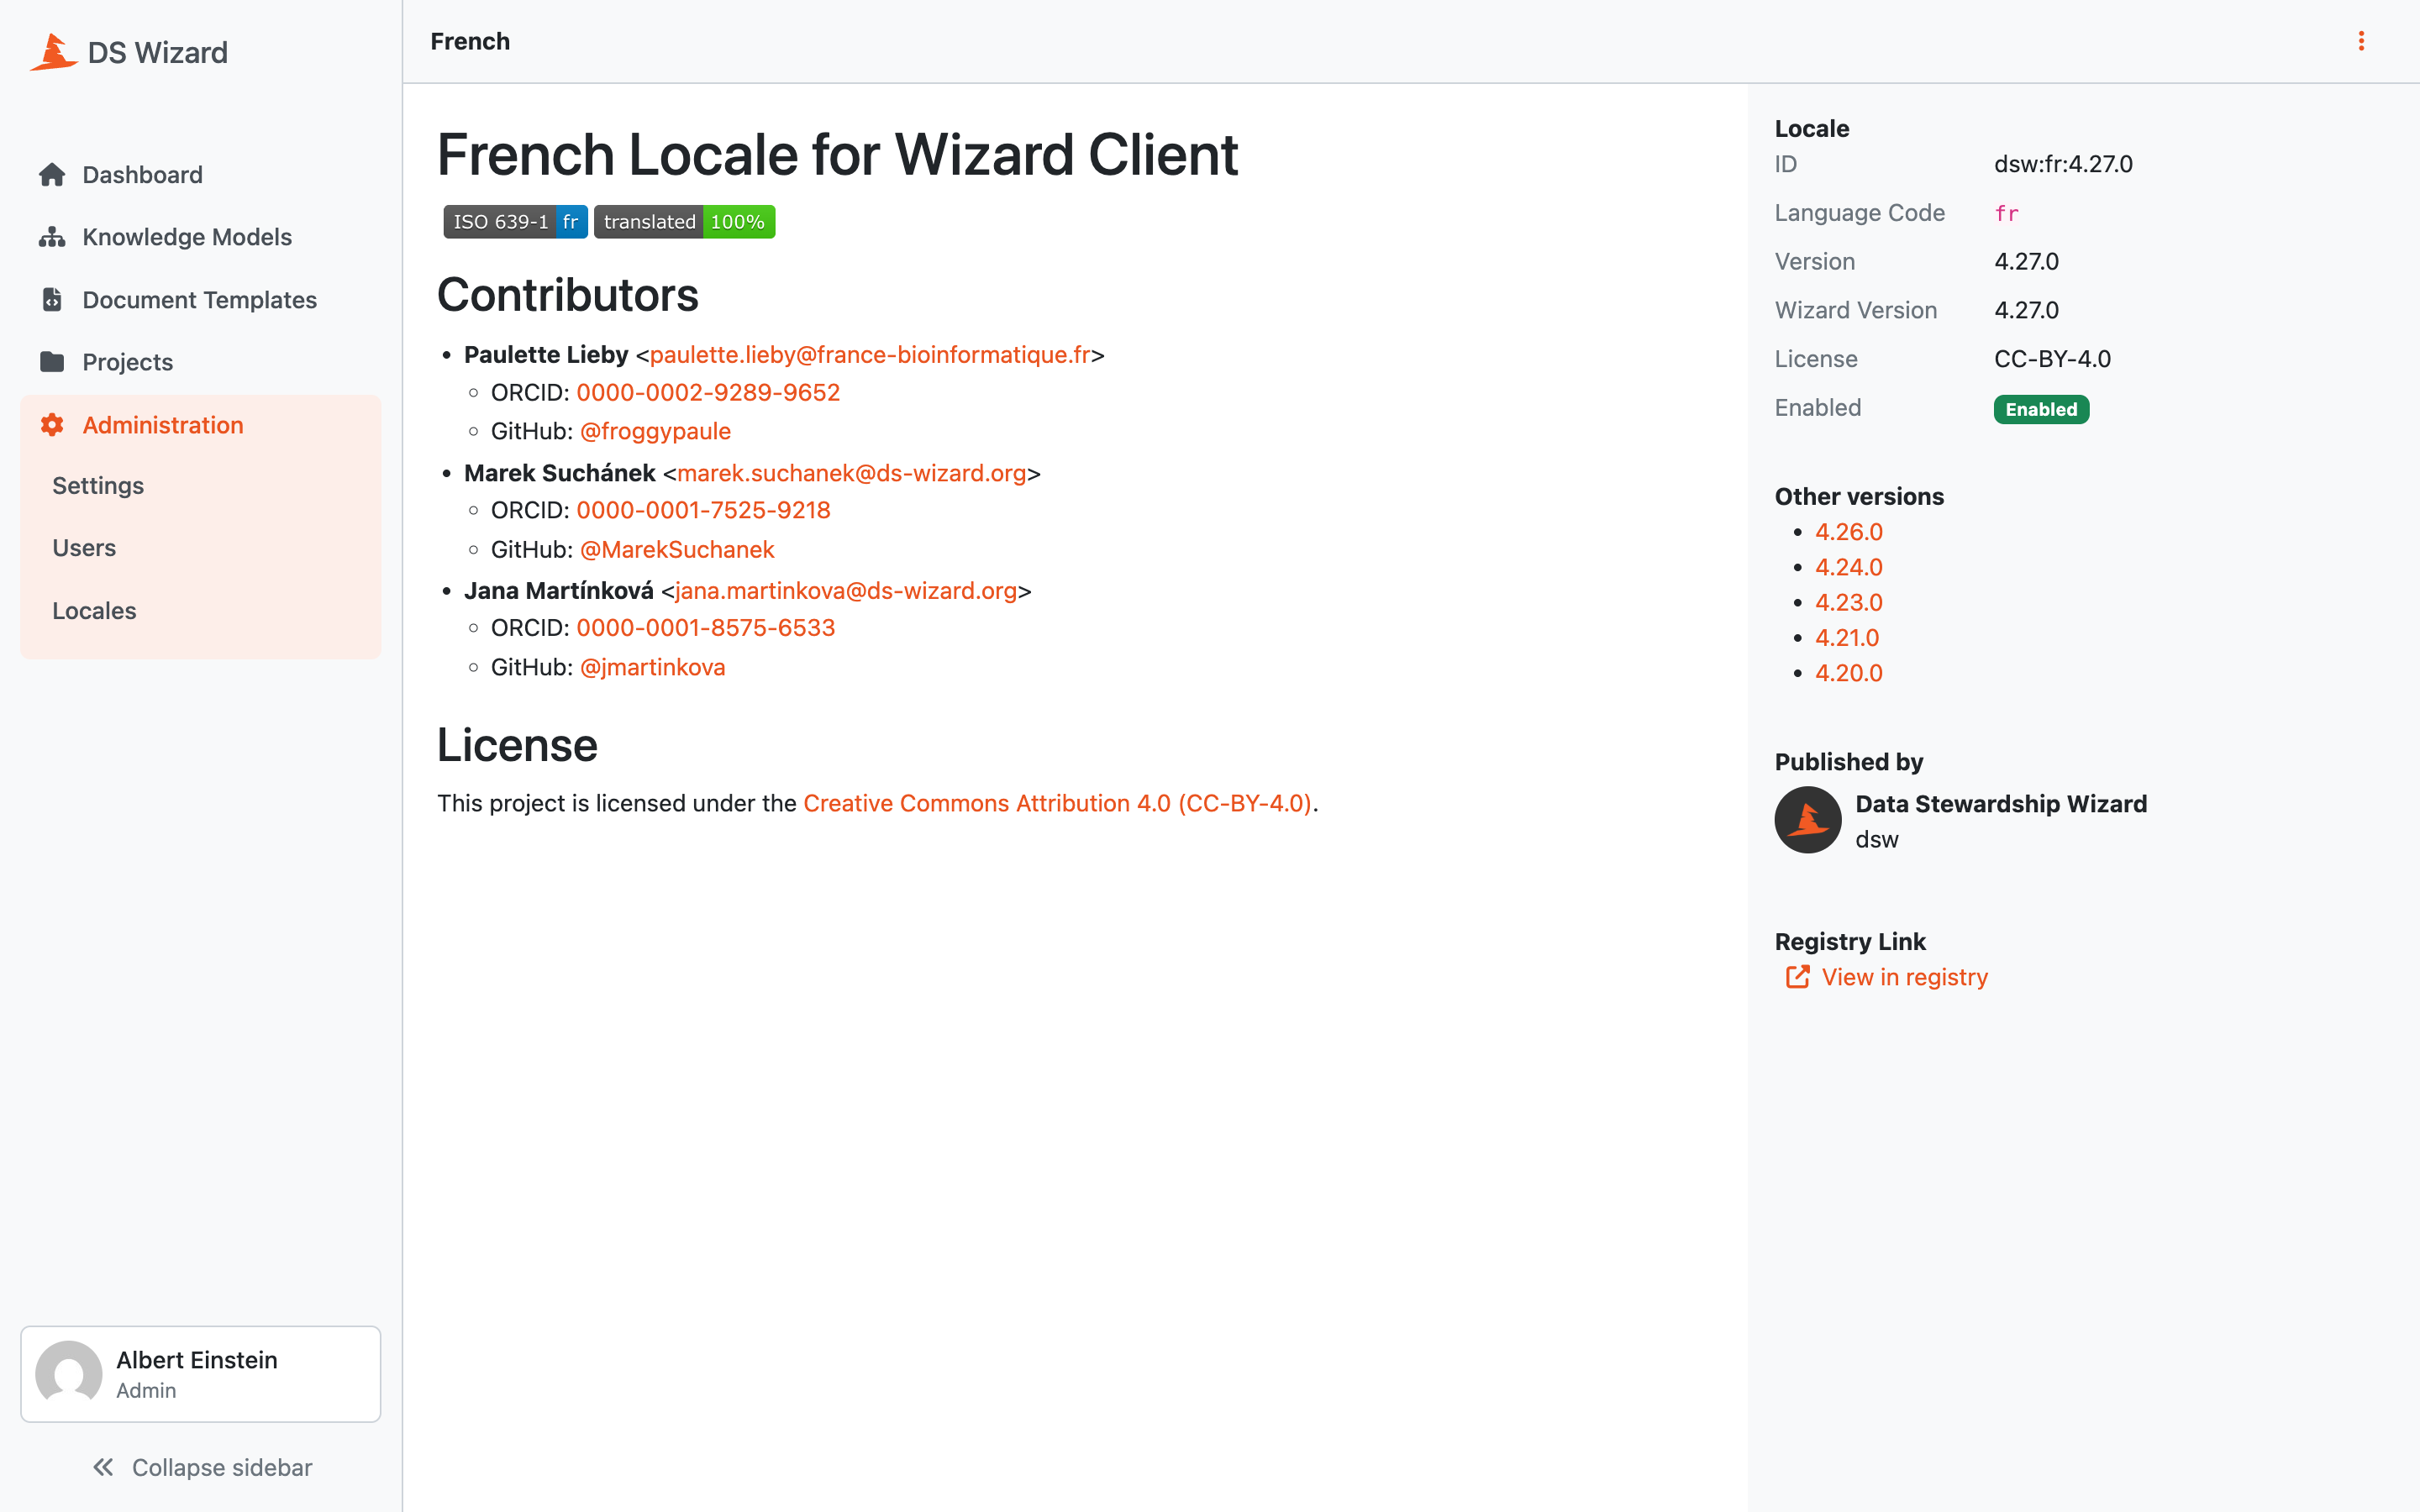This screenshot has height=1512, width=2420.
Task: Select the Administration menu item
Action: tap(200, 425)
